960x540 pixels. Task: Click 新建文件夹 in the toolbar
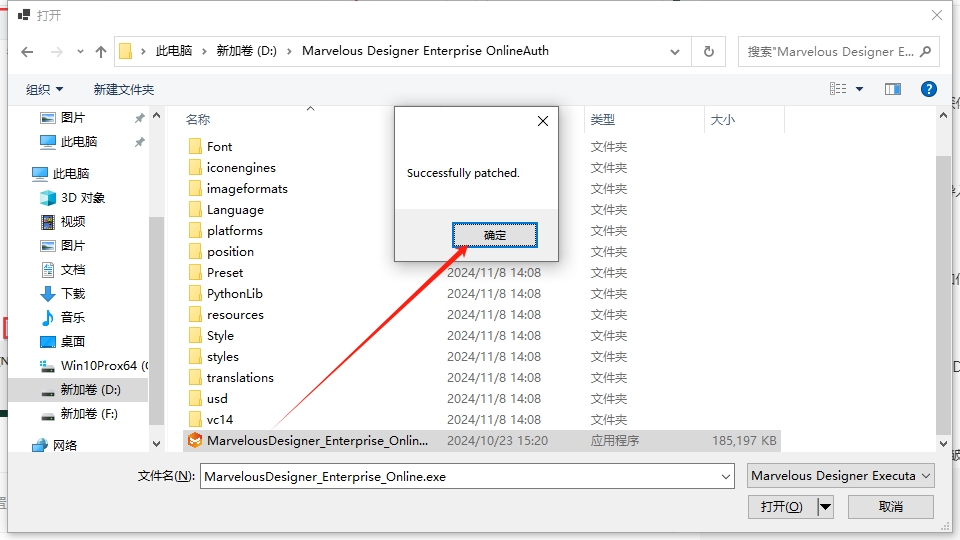[x=124, y=89]
